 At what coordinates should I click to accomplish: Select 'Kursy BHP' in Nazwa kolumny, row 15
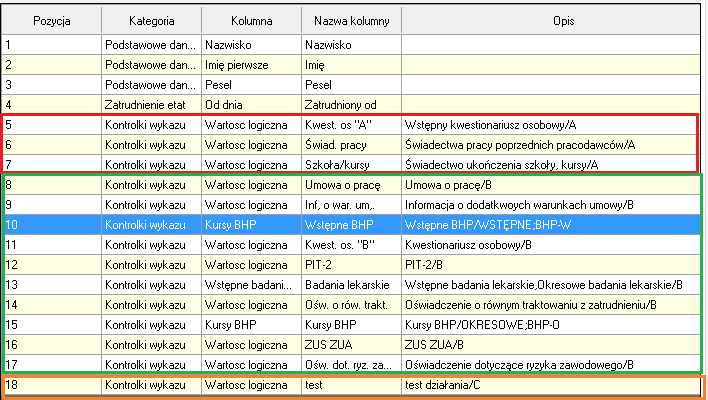[351, 325]
